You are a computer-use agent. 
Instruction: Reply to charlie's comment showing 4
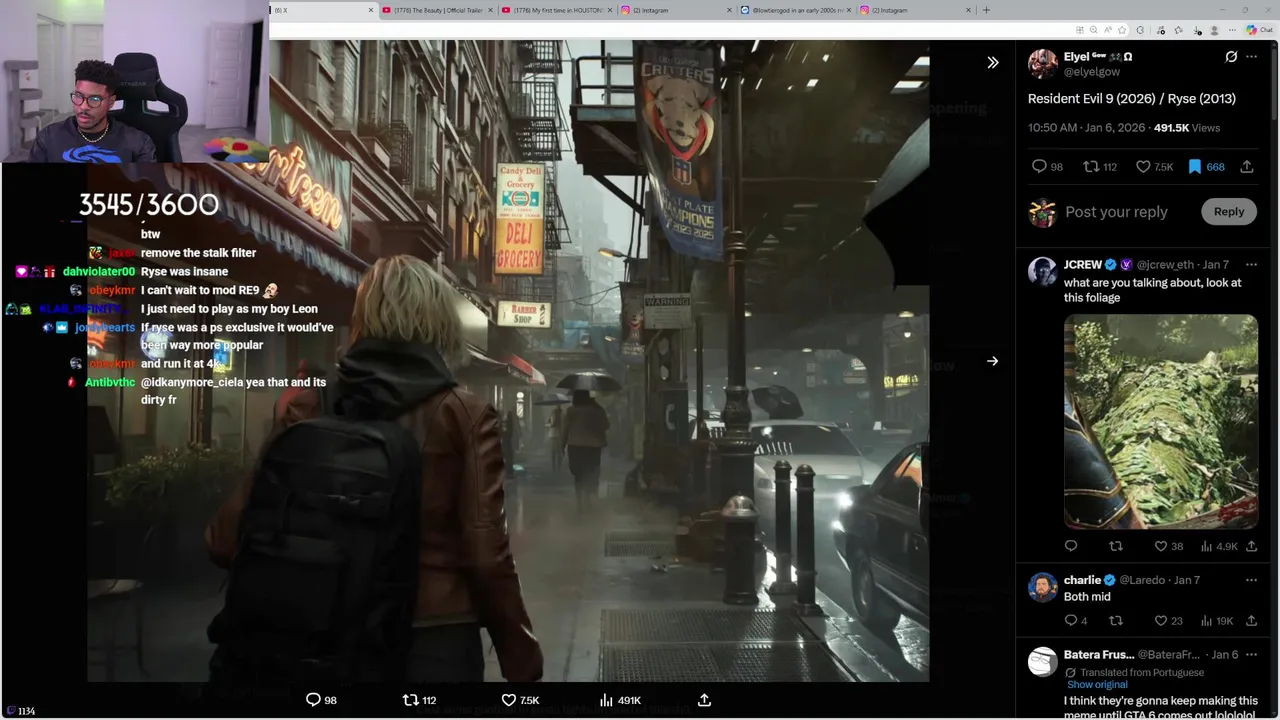tap(1076, 621)
